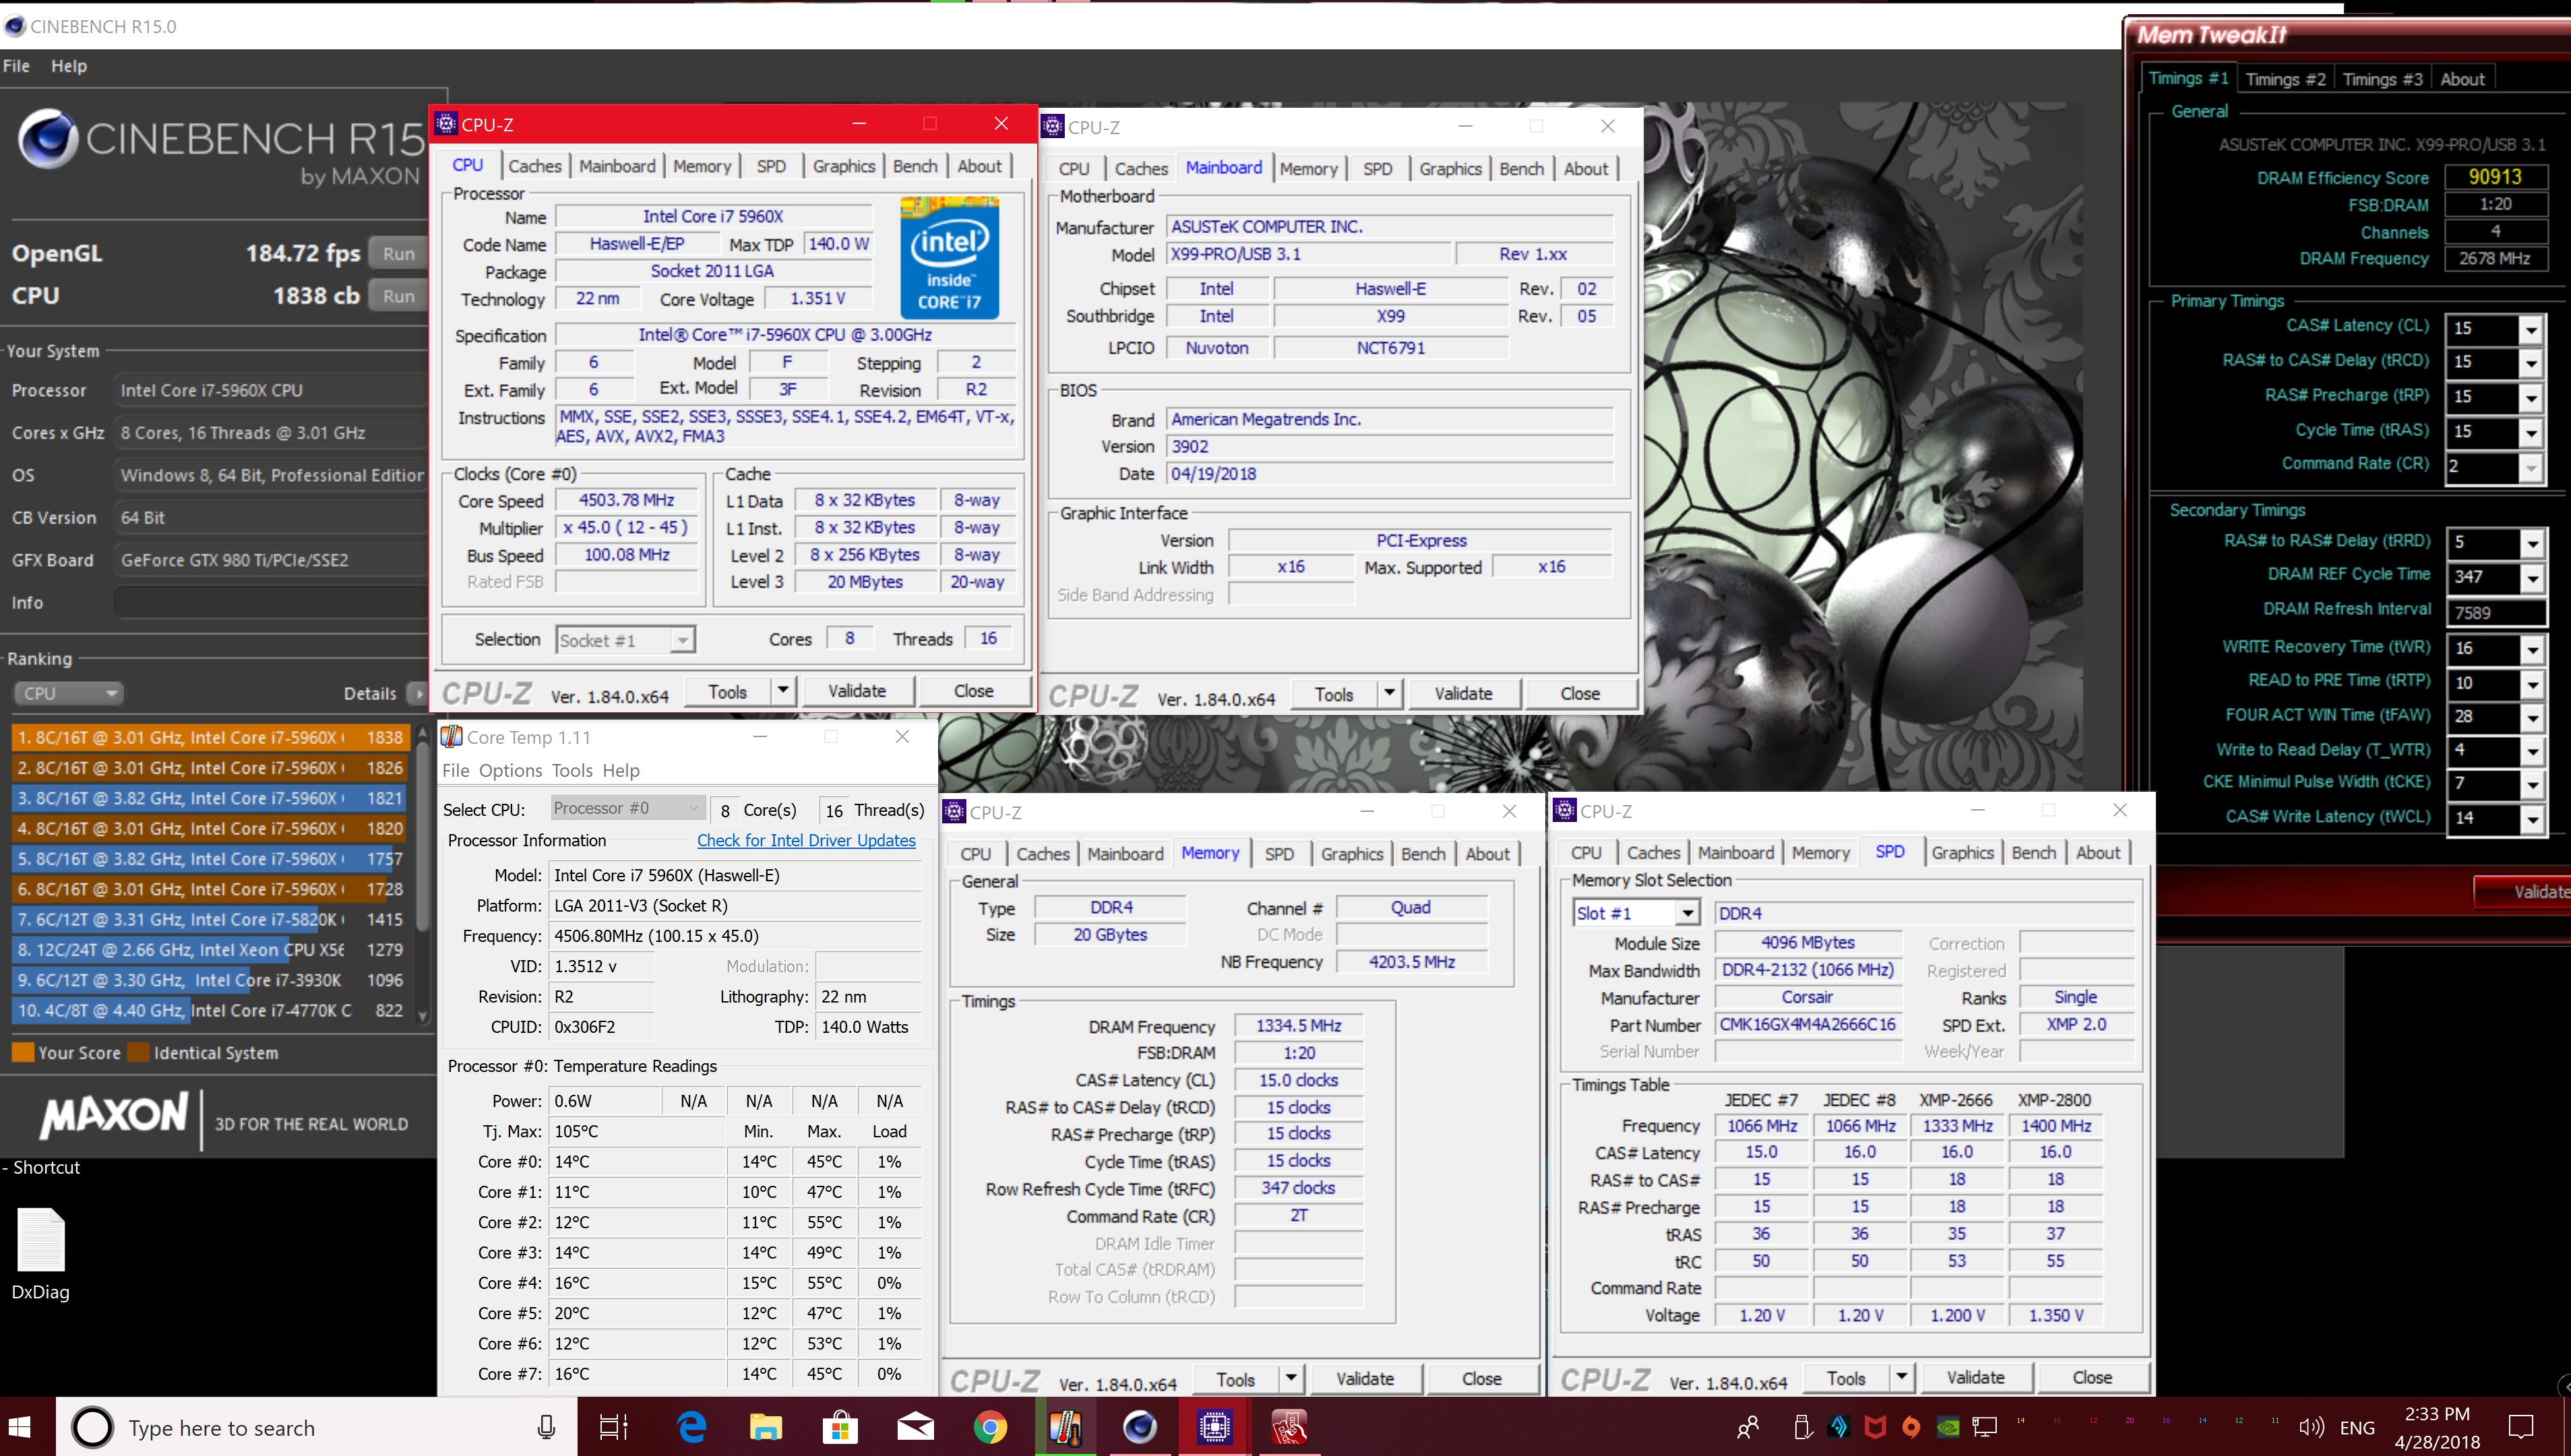Click Validate in CPU-Z Mainboard window
Viewport: 2571px width, 1456px height.
tap(1463, 693)
